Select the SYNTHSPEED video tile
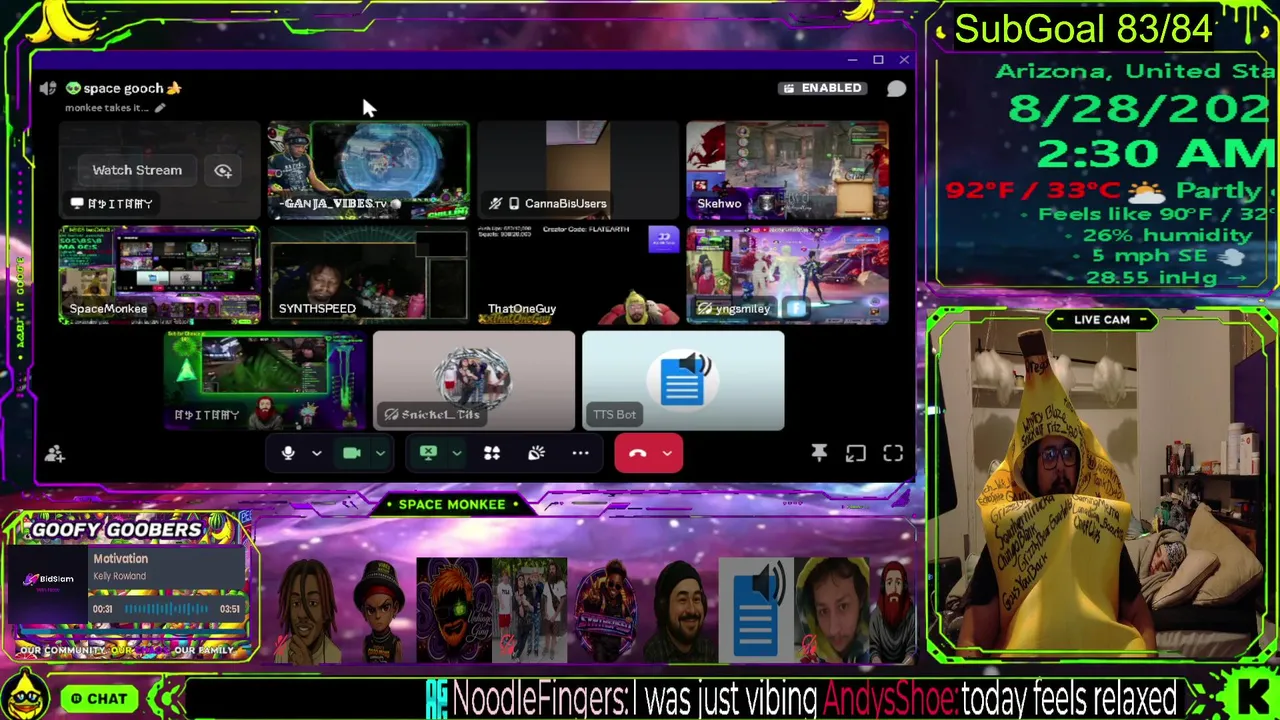The image size is (1280, 720). (x=368, y=275)
